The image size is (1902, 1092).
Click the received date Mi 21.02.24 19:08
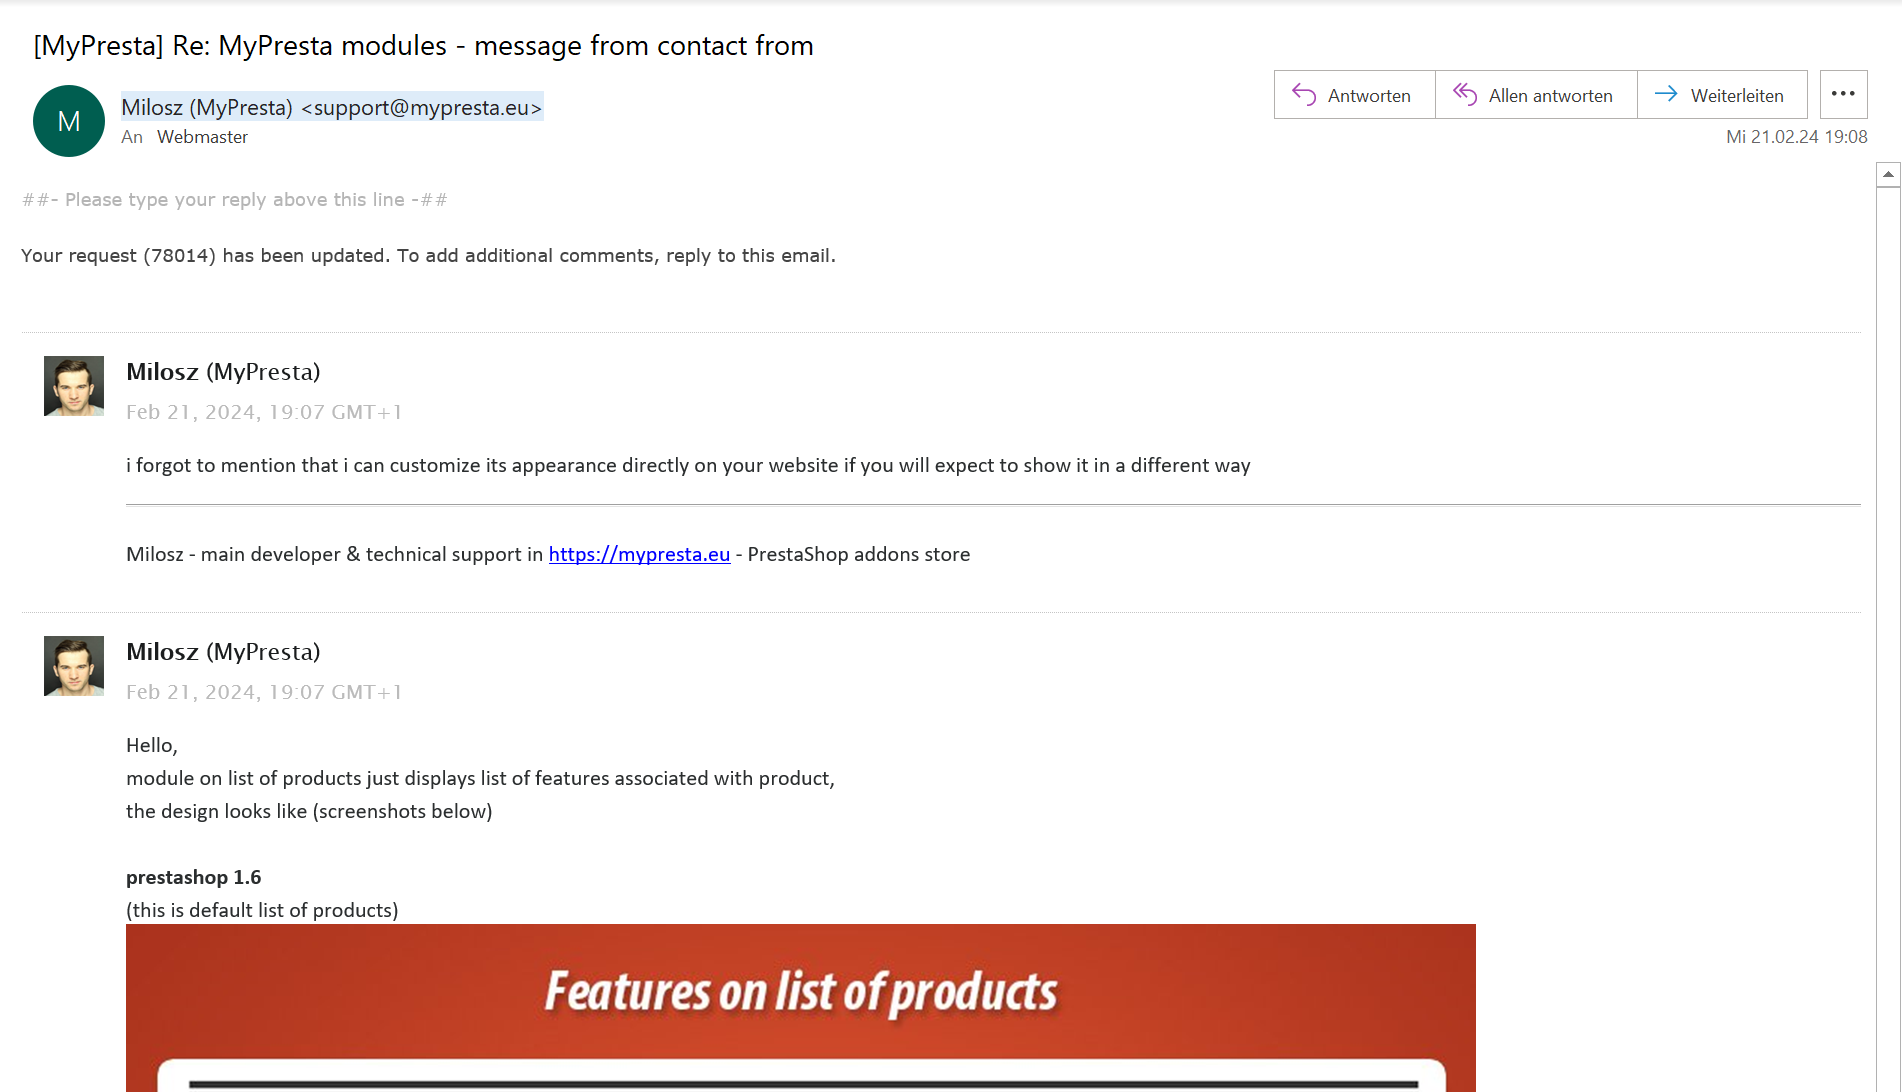coord(1796,137)
